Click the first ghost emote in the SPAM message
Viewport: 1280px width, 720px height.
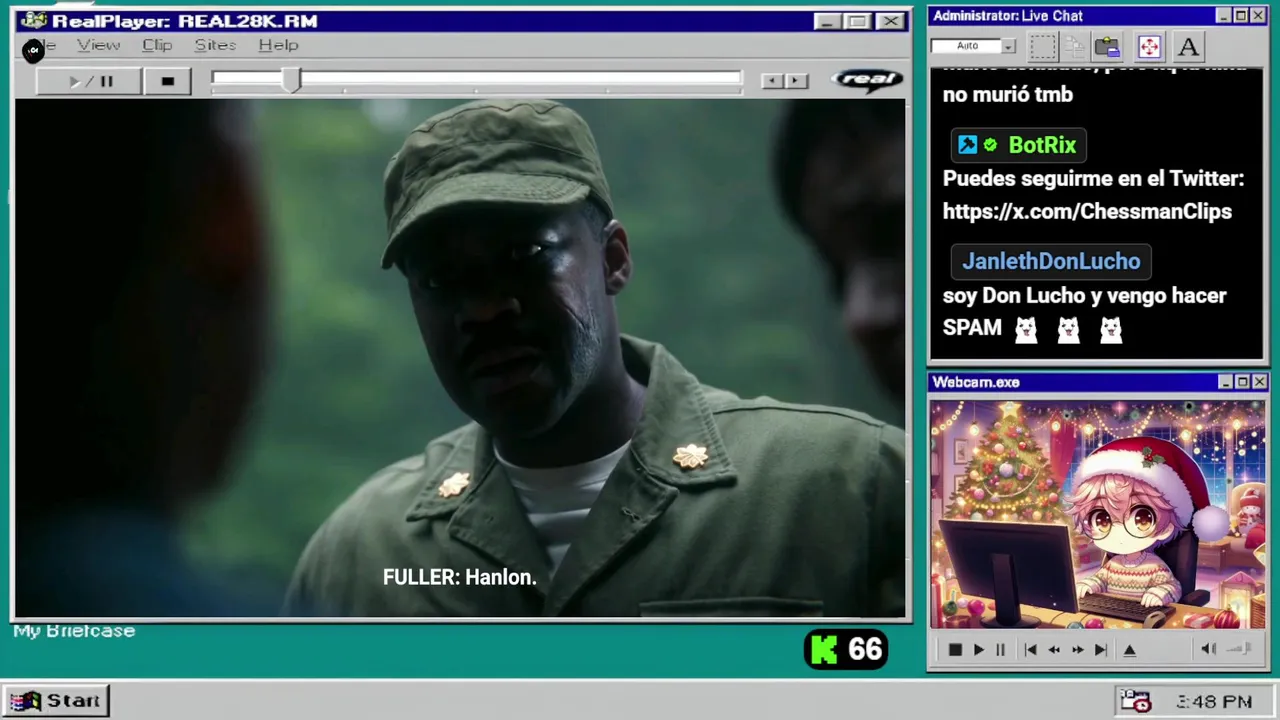pos(1026,330)
